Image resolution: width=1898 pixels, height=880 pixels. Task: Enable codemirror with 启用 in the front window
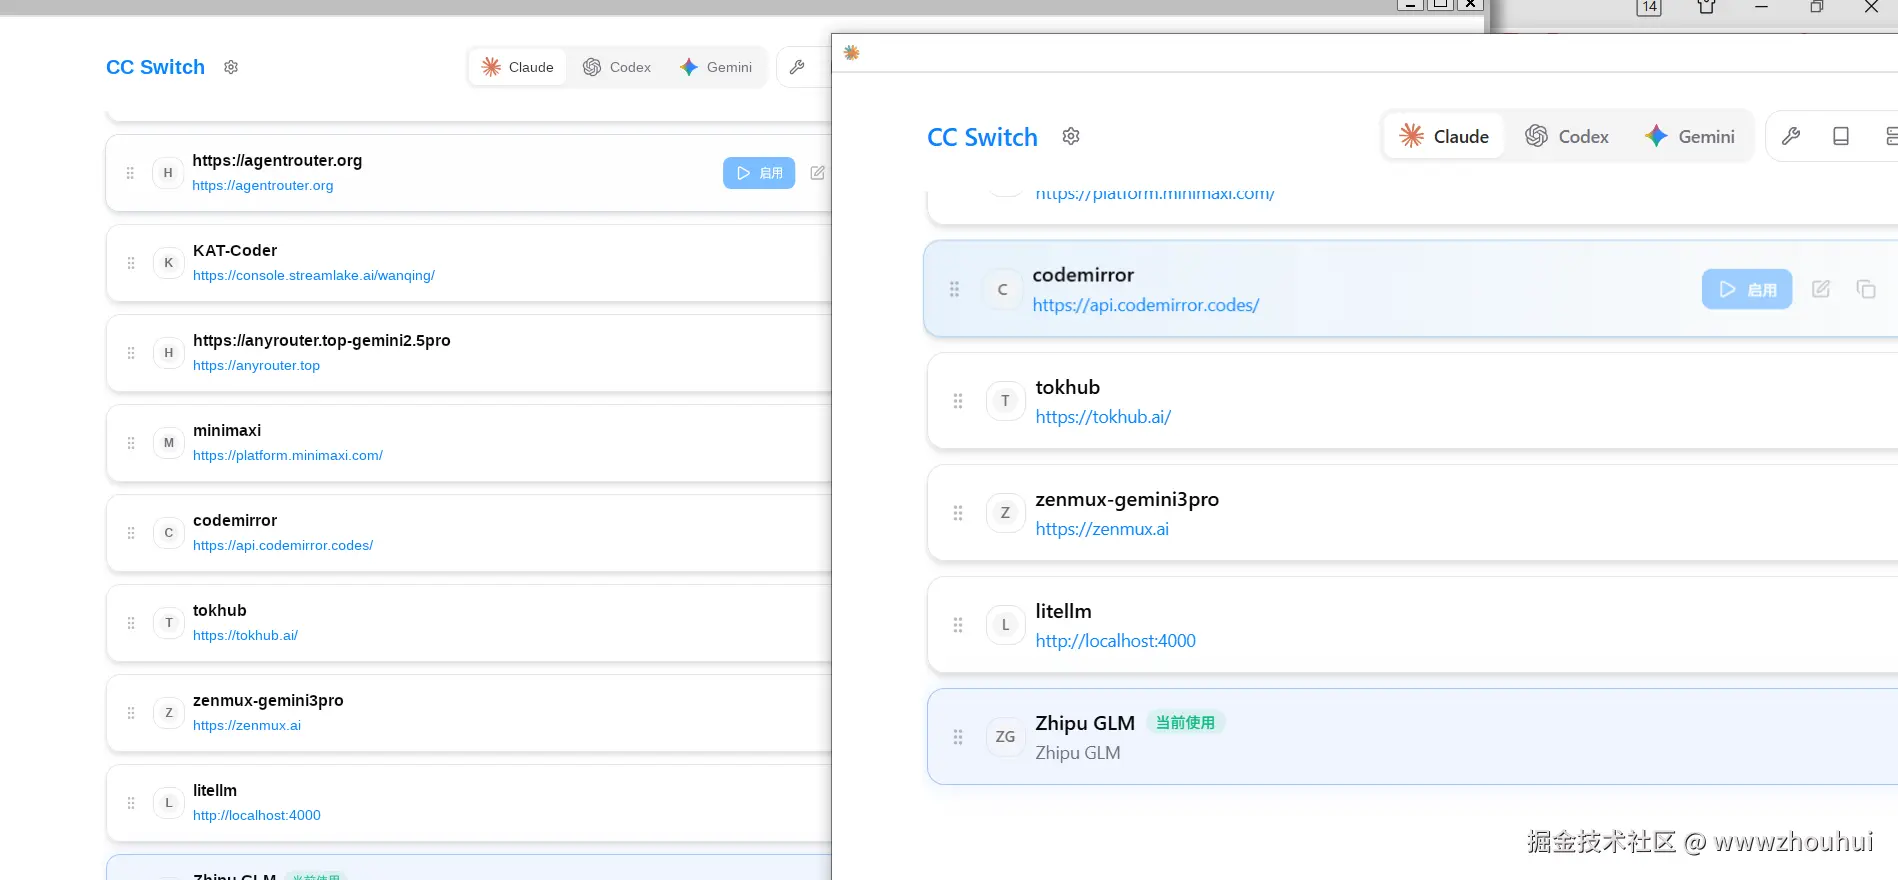1747,289
